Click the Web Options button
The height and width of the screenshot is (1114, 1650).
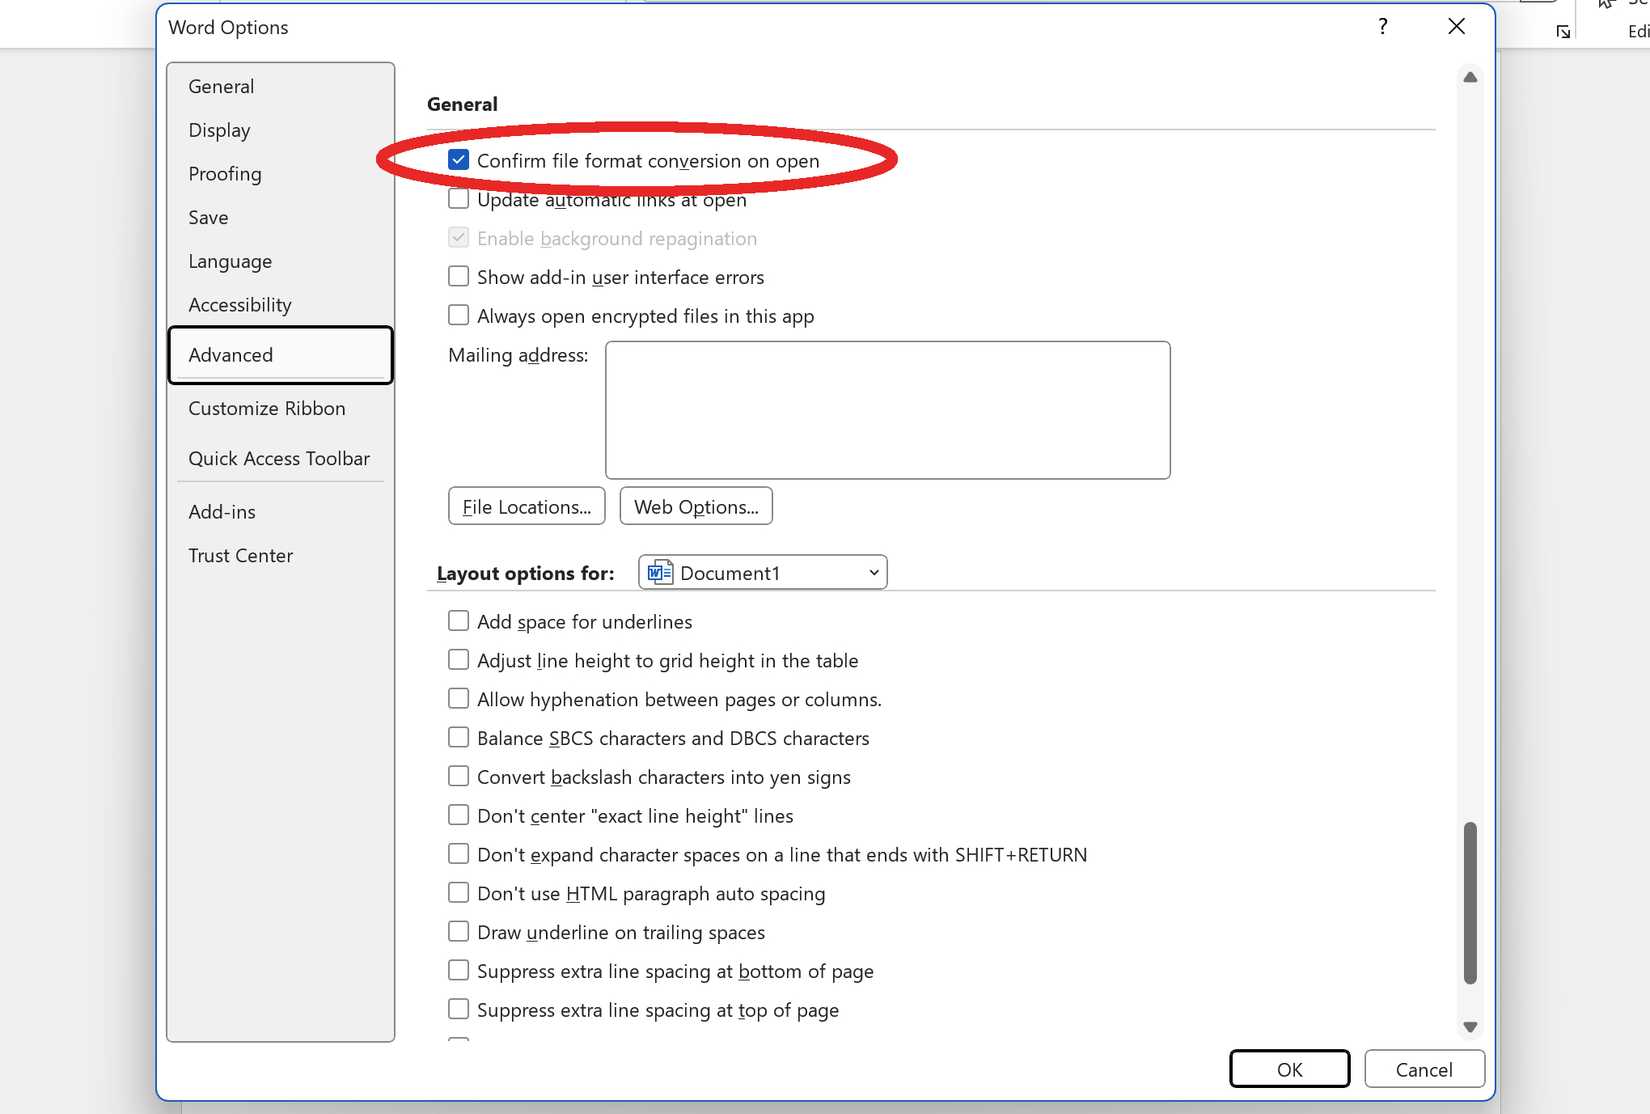[696, 506]
